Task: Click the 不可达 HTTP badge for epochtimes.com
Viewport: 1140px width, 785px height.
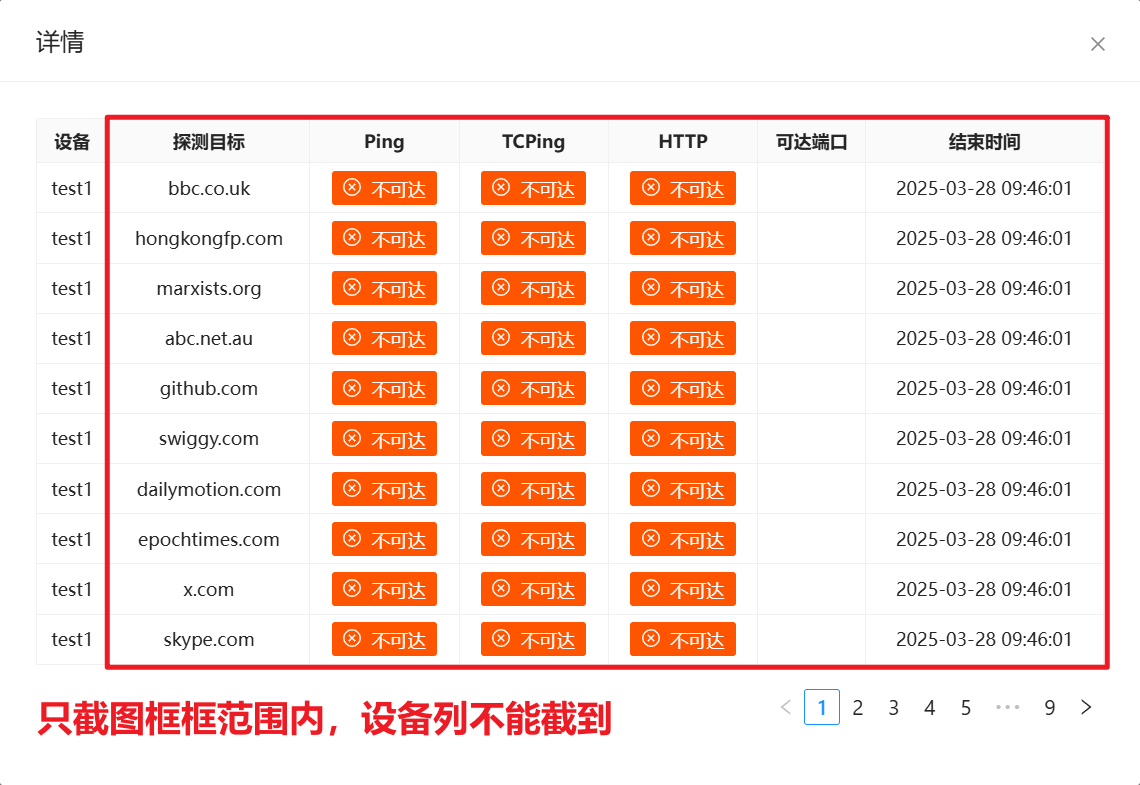Action: tap(682, 539)
